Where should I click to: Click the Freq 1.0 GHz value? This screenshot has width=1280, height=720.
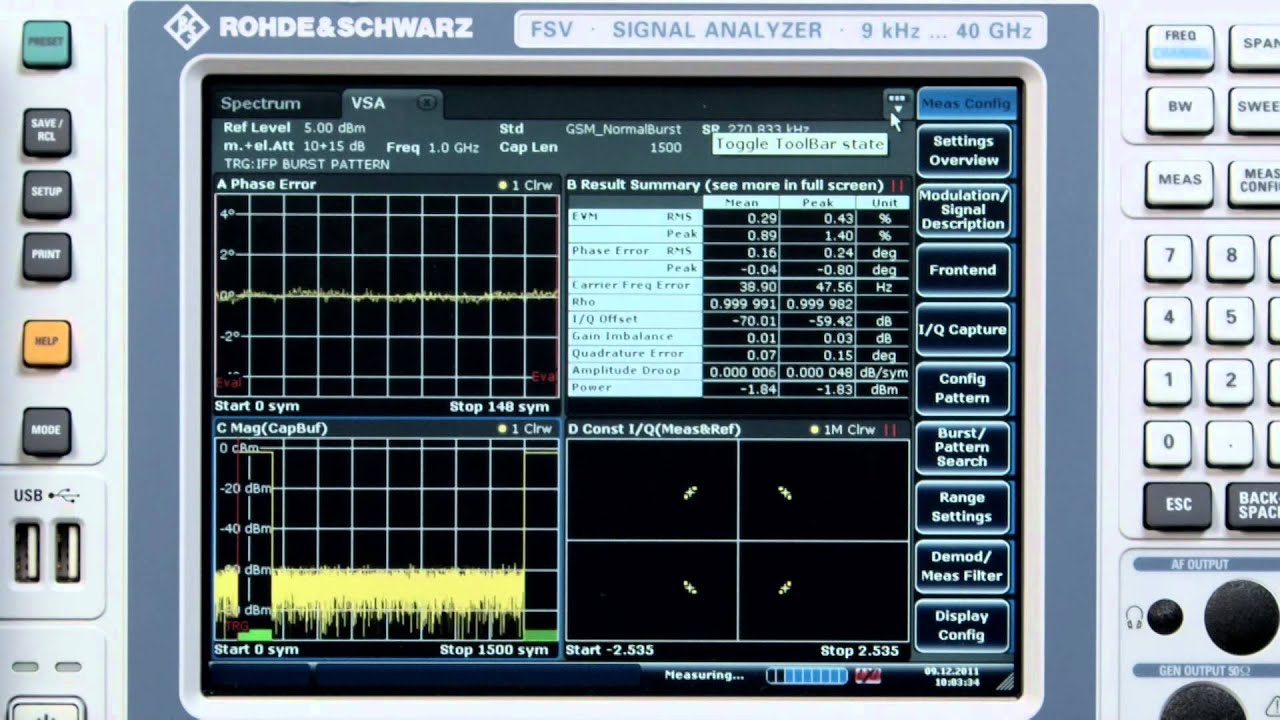(454, 147)
